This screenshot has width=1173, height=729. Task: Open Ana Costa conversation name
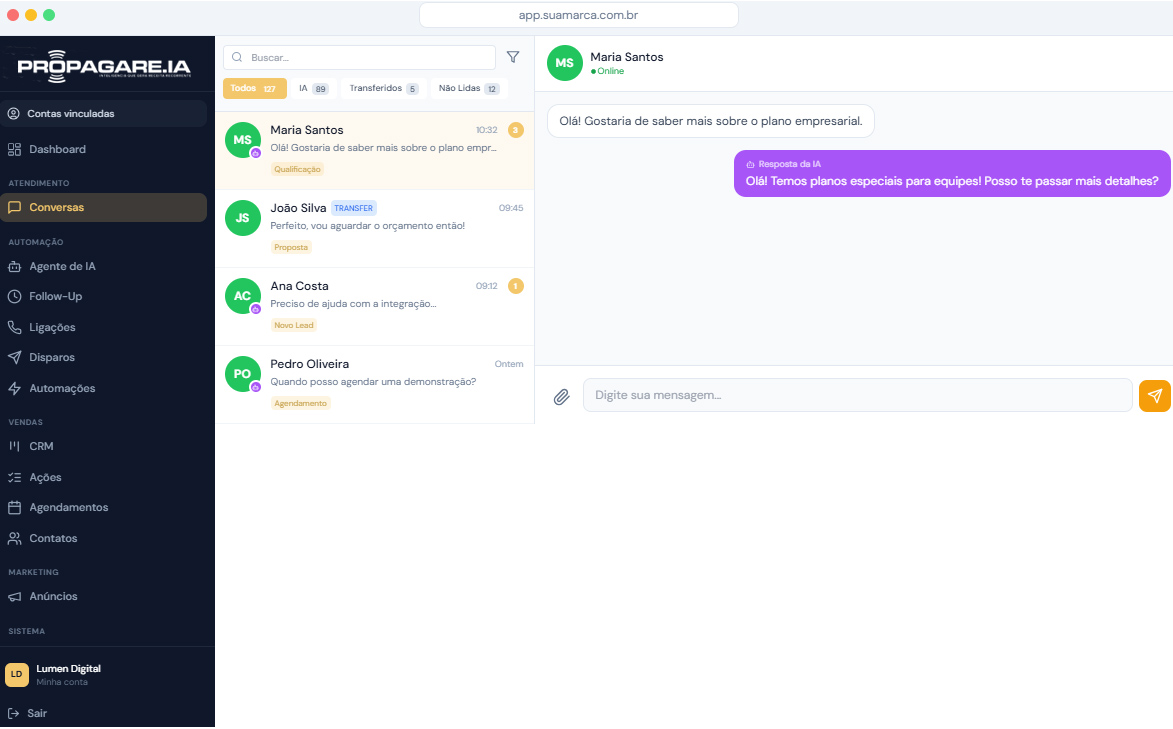[299, 286]
